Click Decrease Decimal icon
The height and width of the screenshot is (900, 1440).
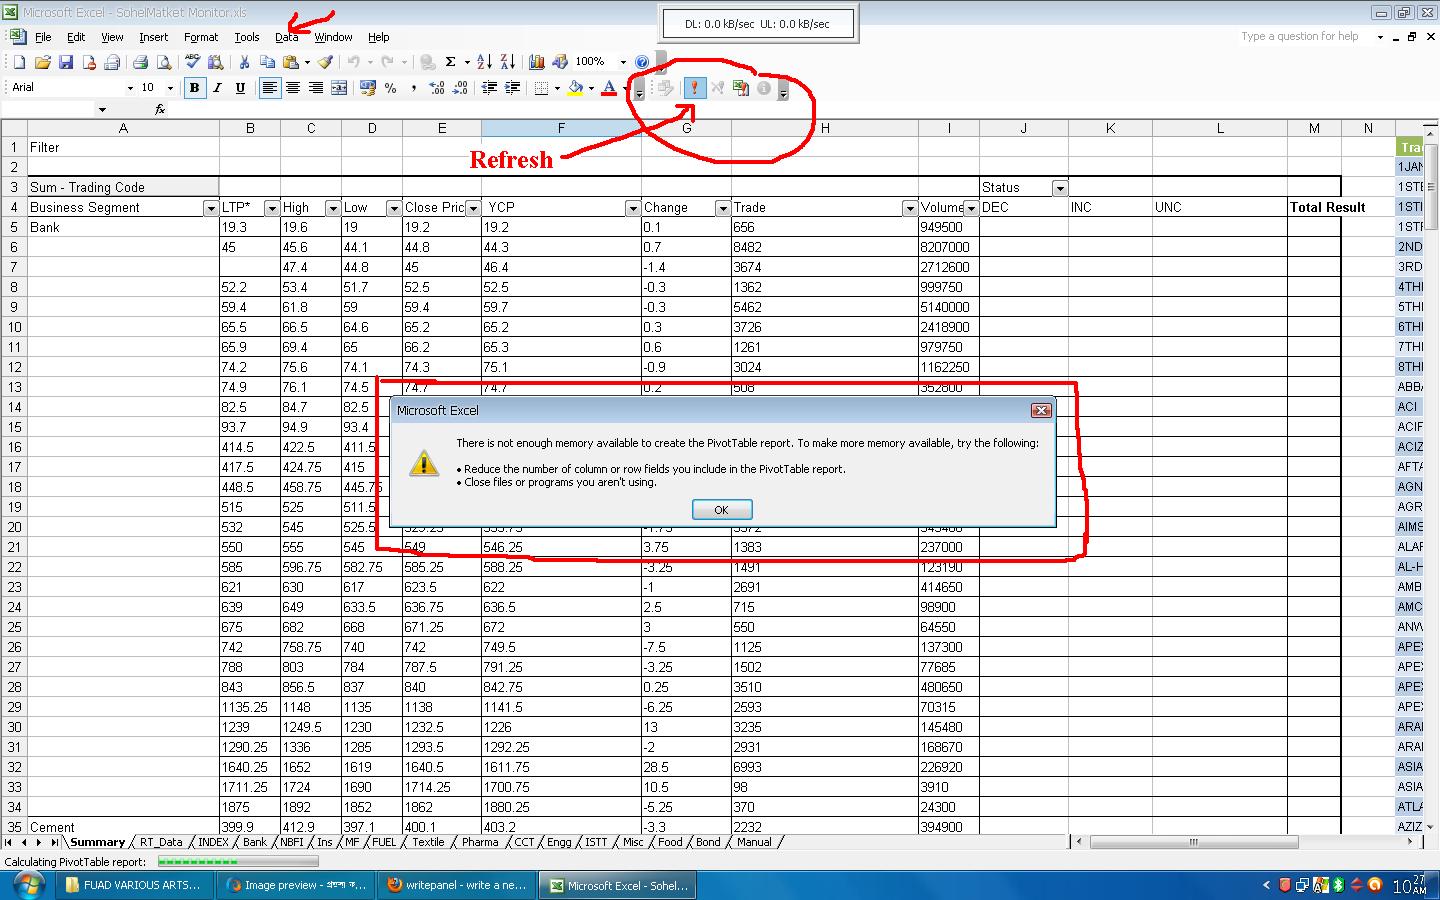click(460, 88)
